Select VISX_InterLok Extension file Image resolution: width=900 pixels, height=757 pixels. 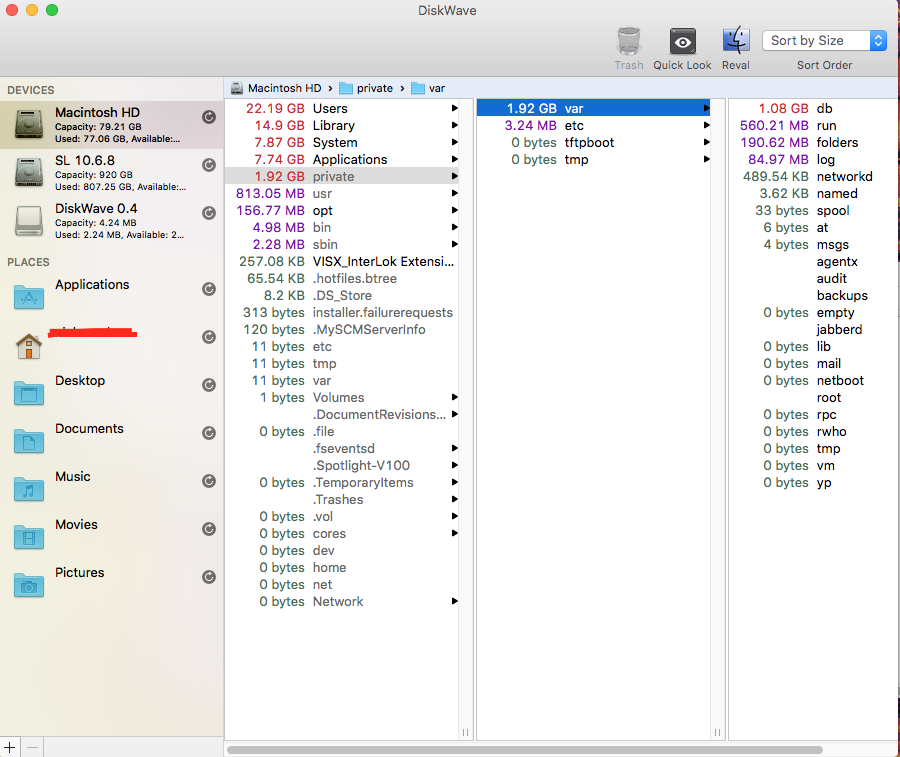pos(342,261)
